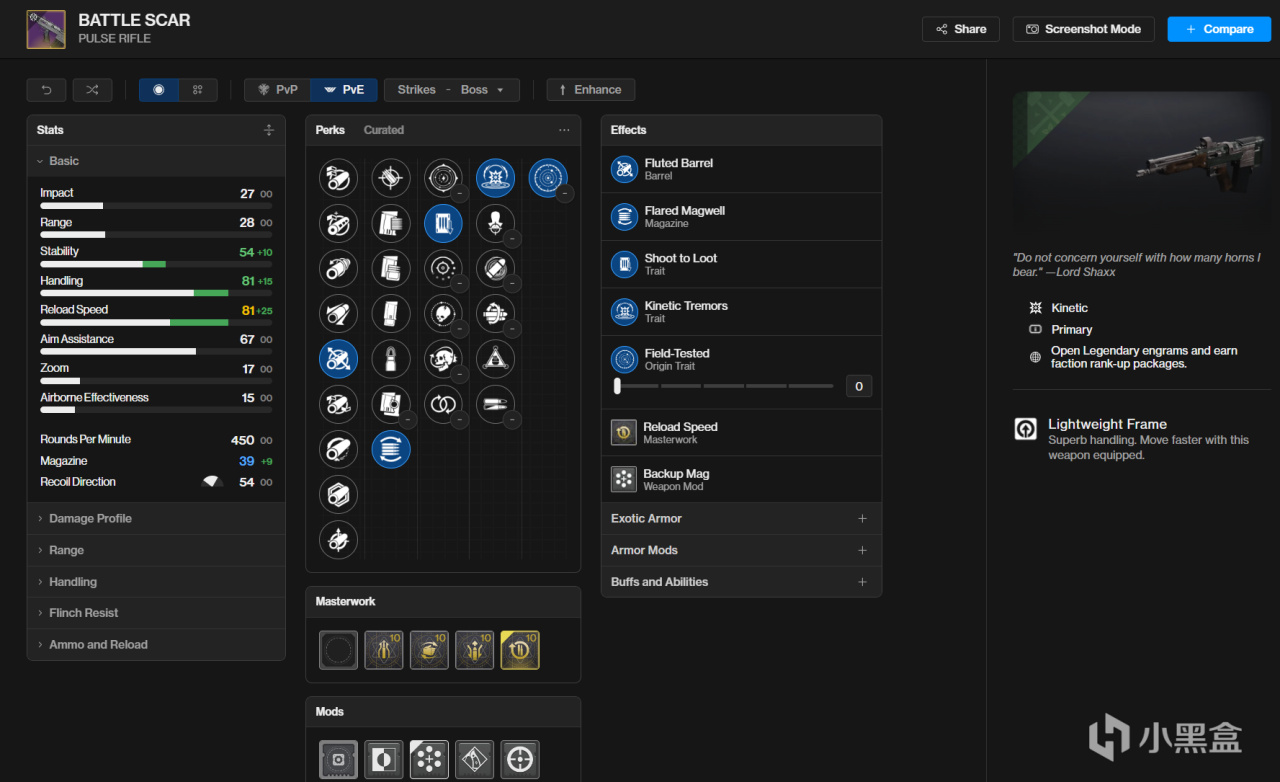Screen dimensions: 1280x782
Task: Select the triangle-shaped trait perk icon
Action: (x=495, y=358)
